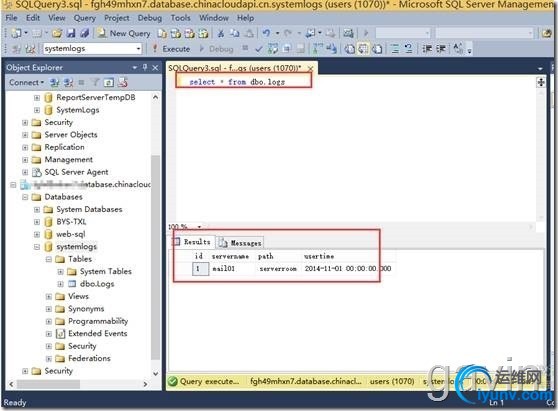Click the Object Explorer vertical scrollbar
The image size is (558, 411).
(156, 258)
